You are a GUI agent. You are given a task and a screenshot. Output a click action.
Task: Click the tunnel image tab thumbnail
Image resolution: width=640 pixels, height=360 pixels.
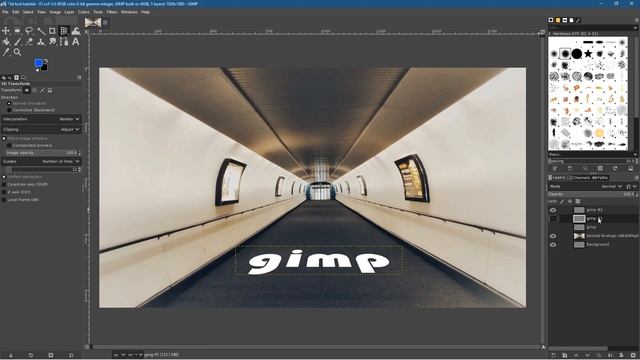(93, 22)
